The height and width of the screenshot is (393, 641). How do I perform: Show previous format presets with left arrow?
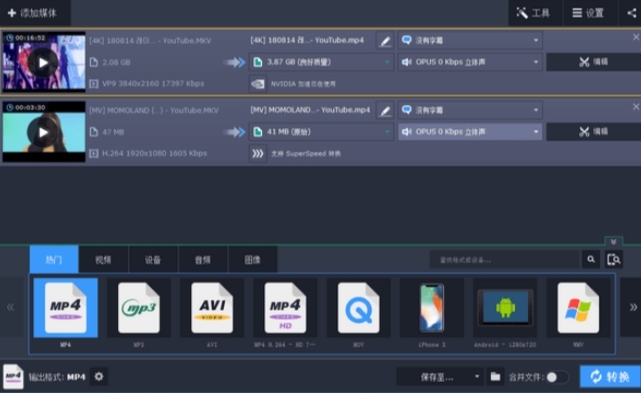[11, 307]
